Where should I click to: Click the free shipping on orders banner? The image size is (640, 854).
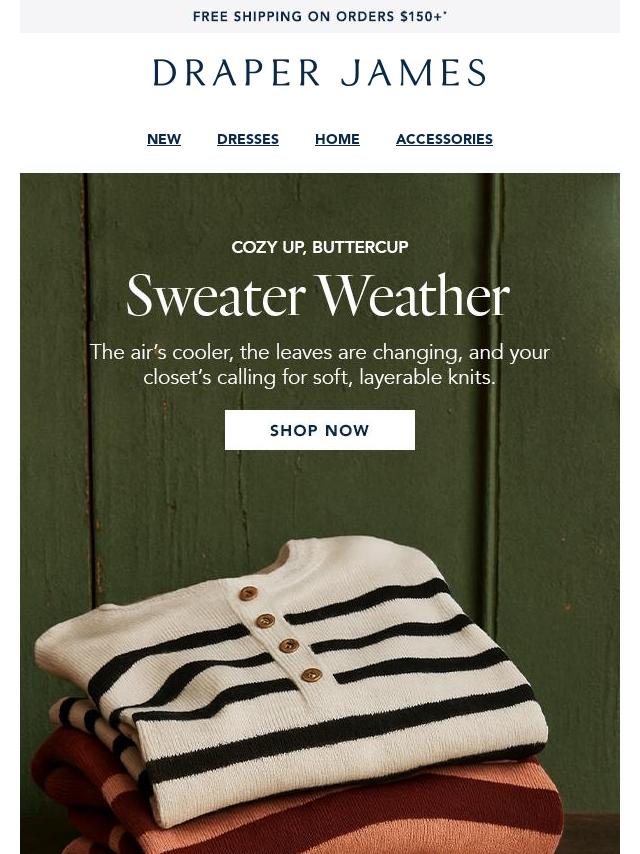click(x=320, y=16)
